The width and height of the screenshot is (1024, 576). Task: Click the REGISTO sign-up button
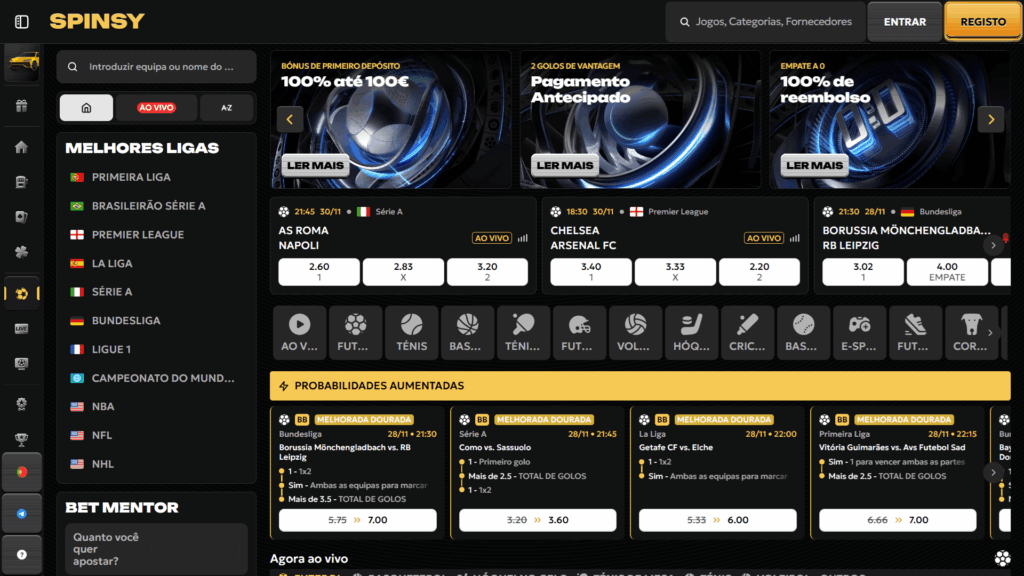[x=983, y=21]
